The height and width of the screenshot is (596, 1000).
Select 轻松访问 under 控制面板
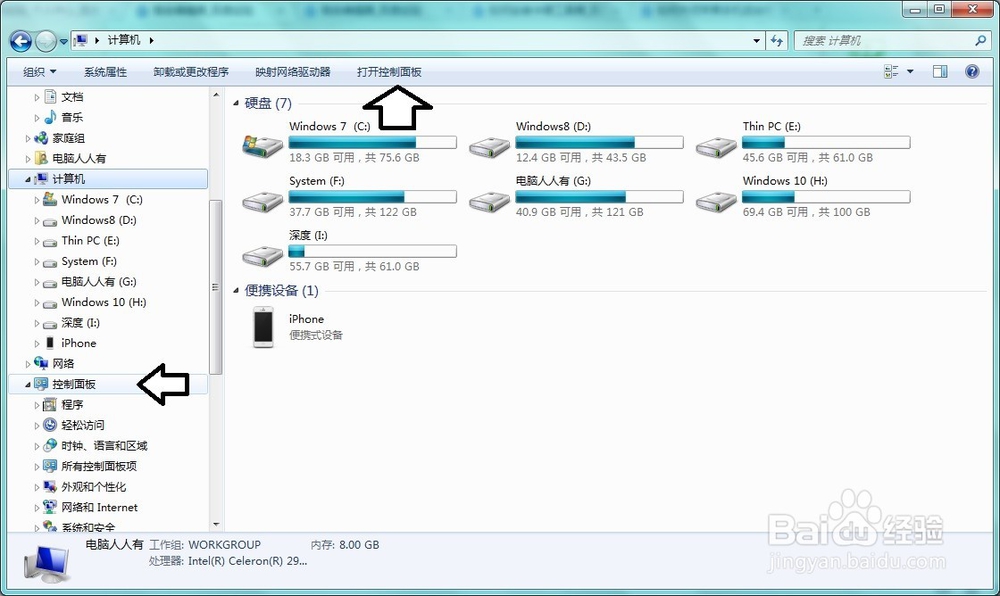[x=83, y=425]
